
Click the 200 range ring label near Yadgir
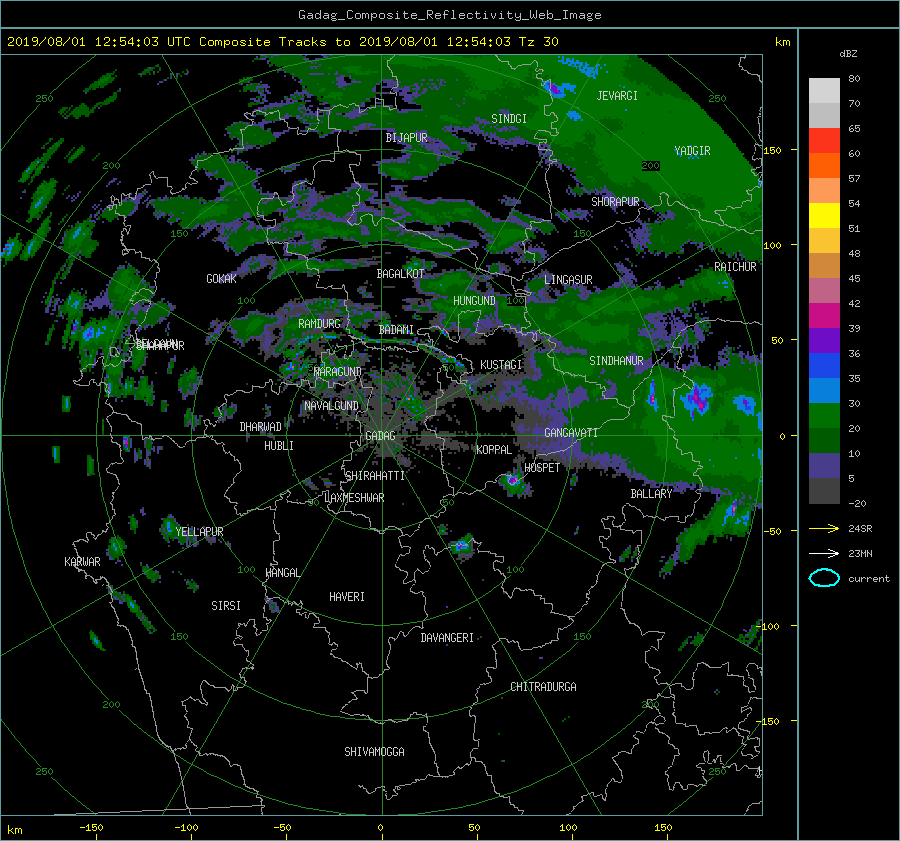pyautogui.click(x=650, y=166)
